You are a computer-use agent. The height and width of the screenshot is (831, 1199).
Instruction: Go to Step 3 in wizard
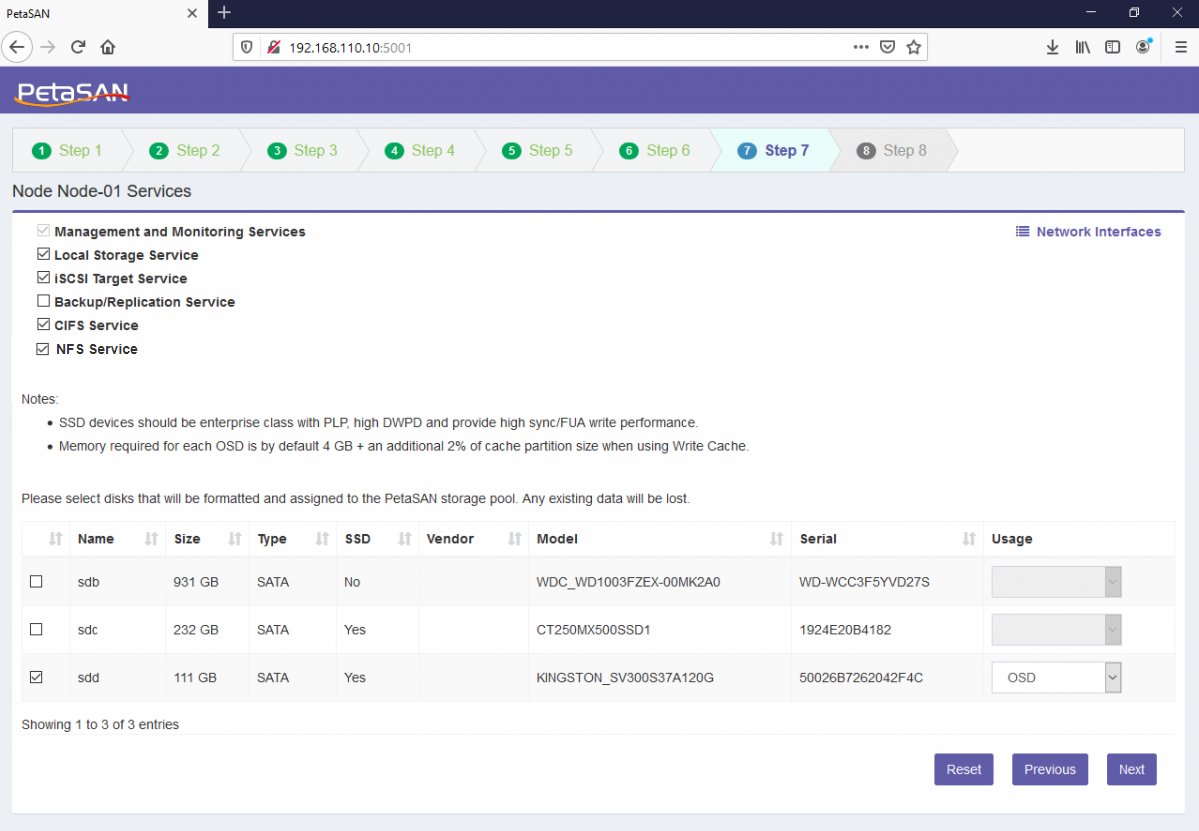point(302,151)
